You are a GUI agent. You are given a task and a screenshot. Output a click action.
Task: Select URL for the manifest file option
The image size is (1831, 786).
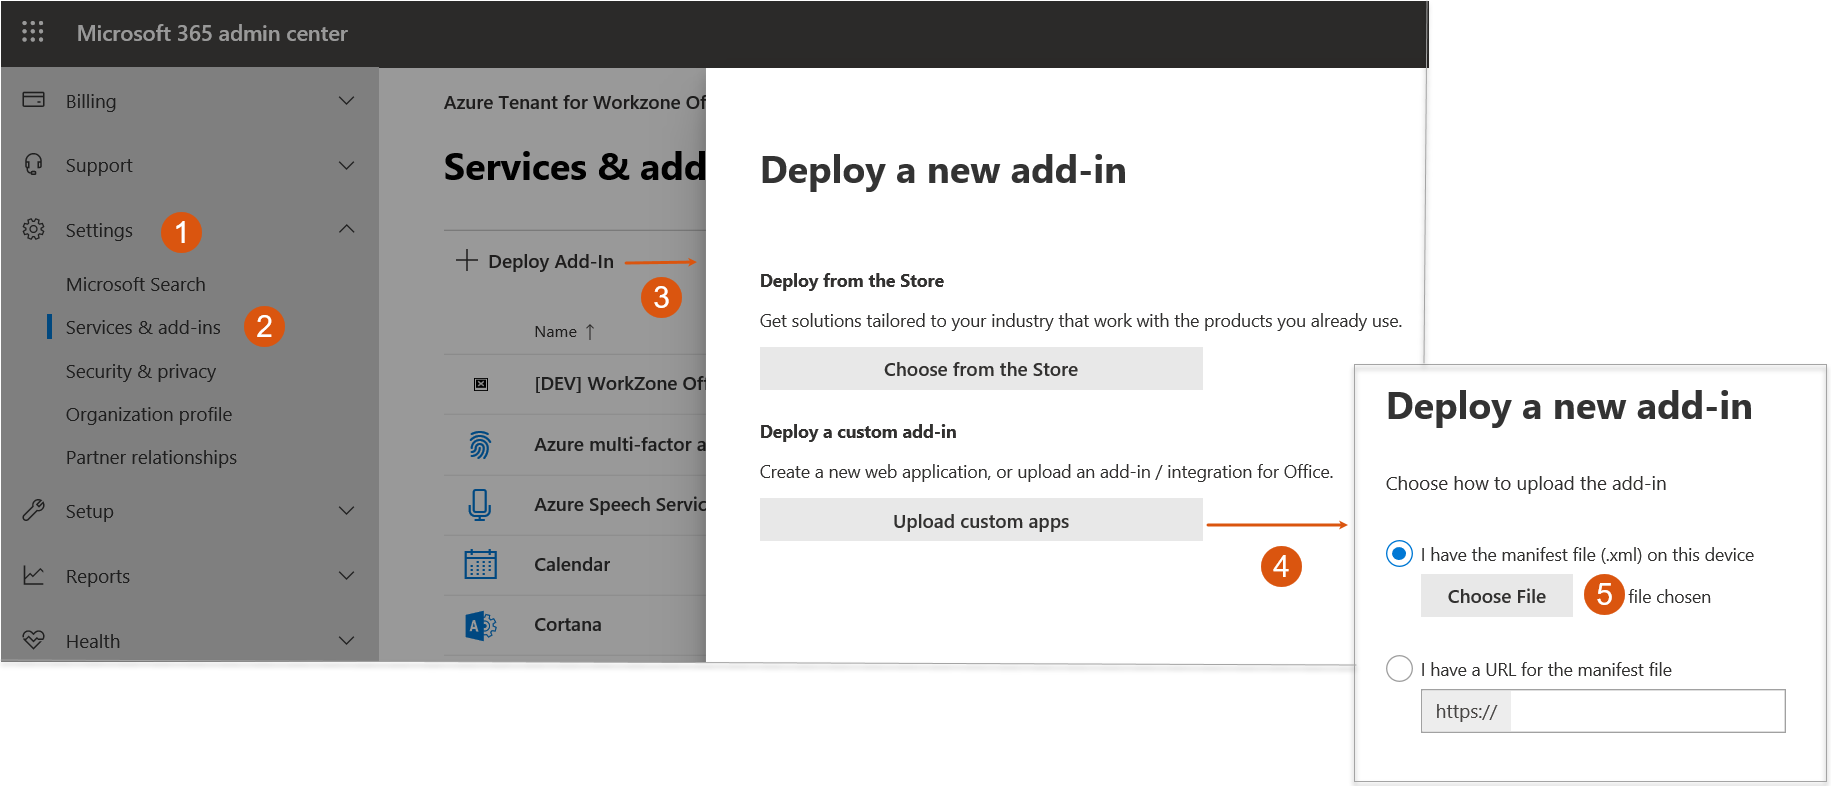coord(1399,668)
